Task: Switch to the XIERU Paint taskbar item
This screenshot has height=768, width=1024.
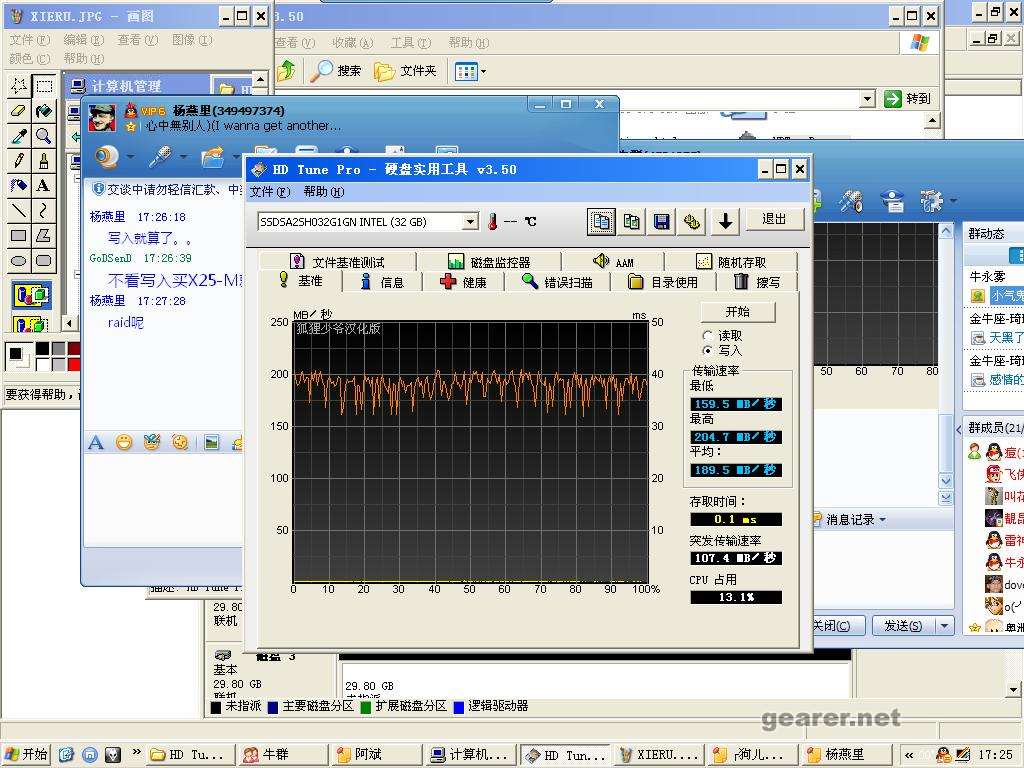Action: [658, 754]
